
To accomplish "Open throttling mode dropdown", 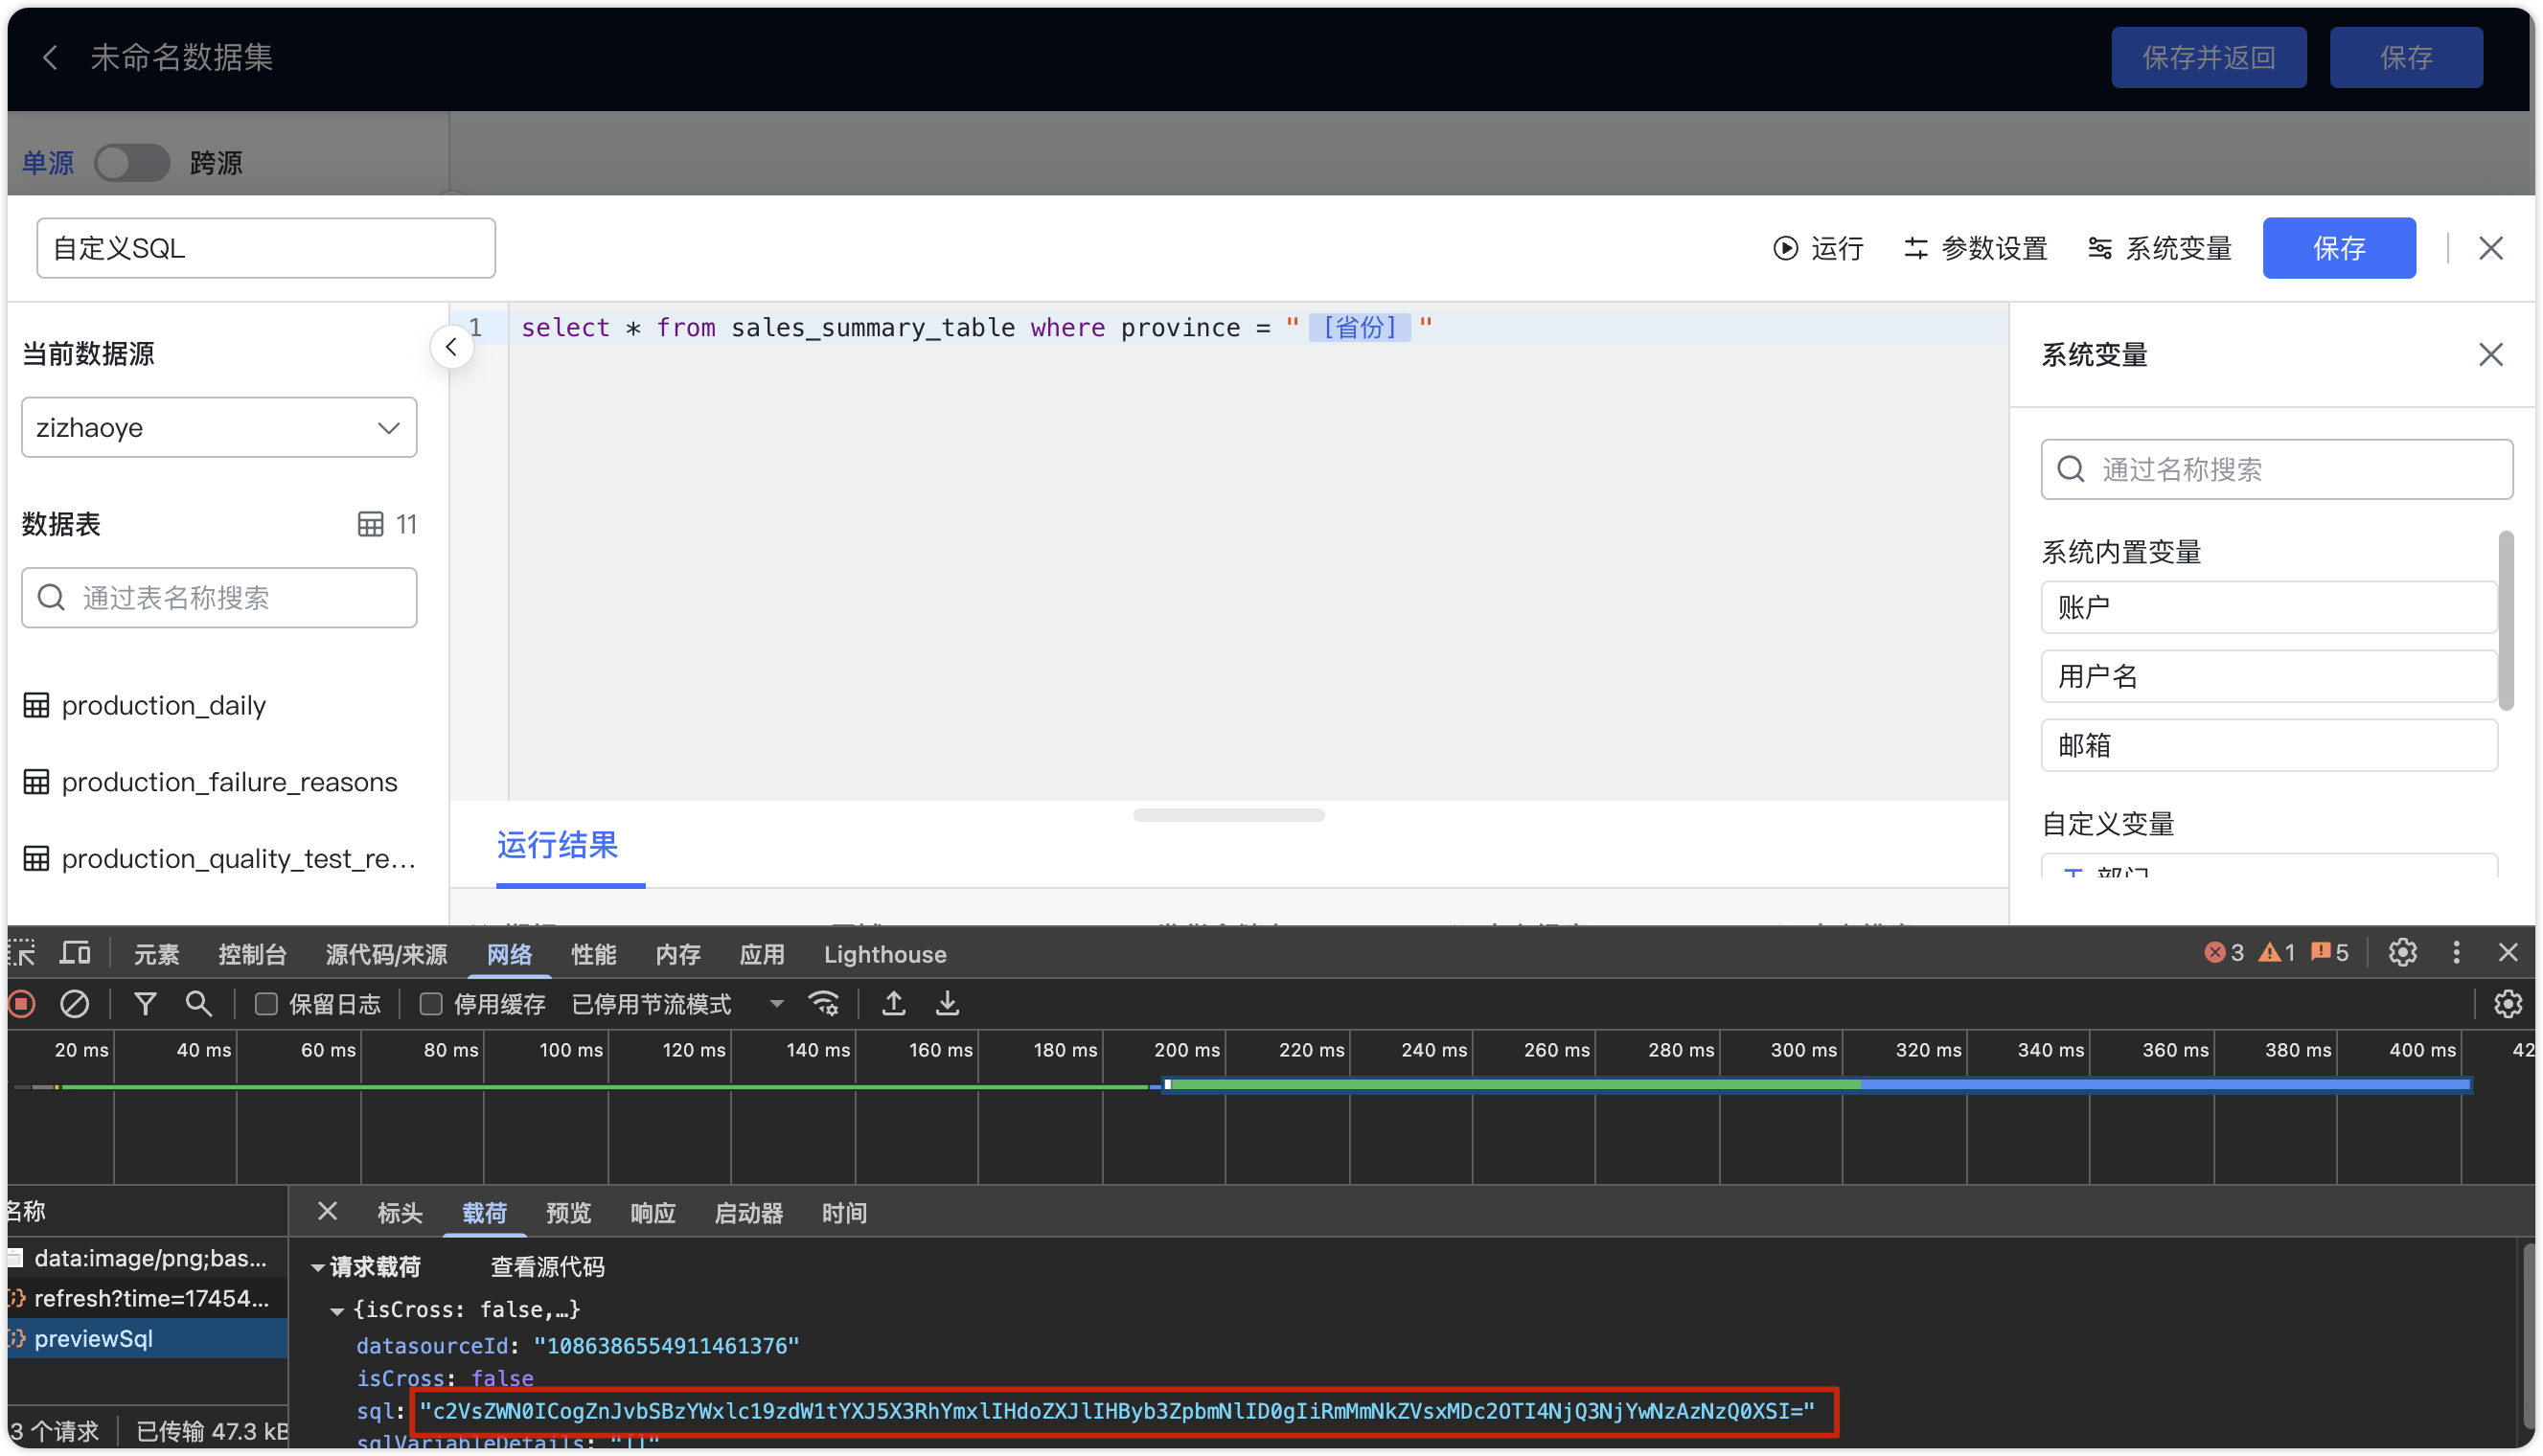I will pyautogui.click(x=677, y=1004).
